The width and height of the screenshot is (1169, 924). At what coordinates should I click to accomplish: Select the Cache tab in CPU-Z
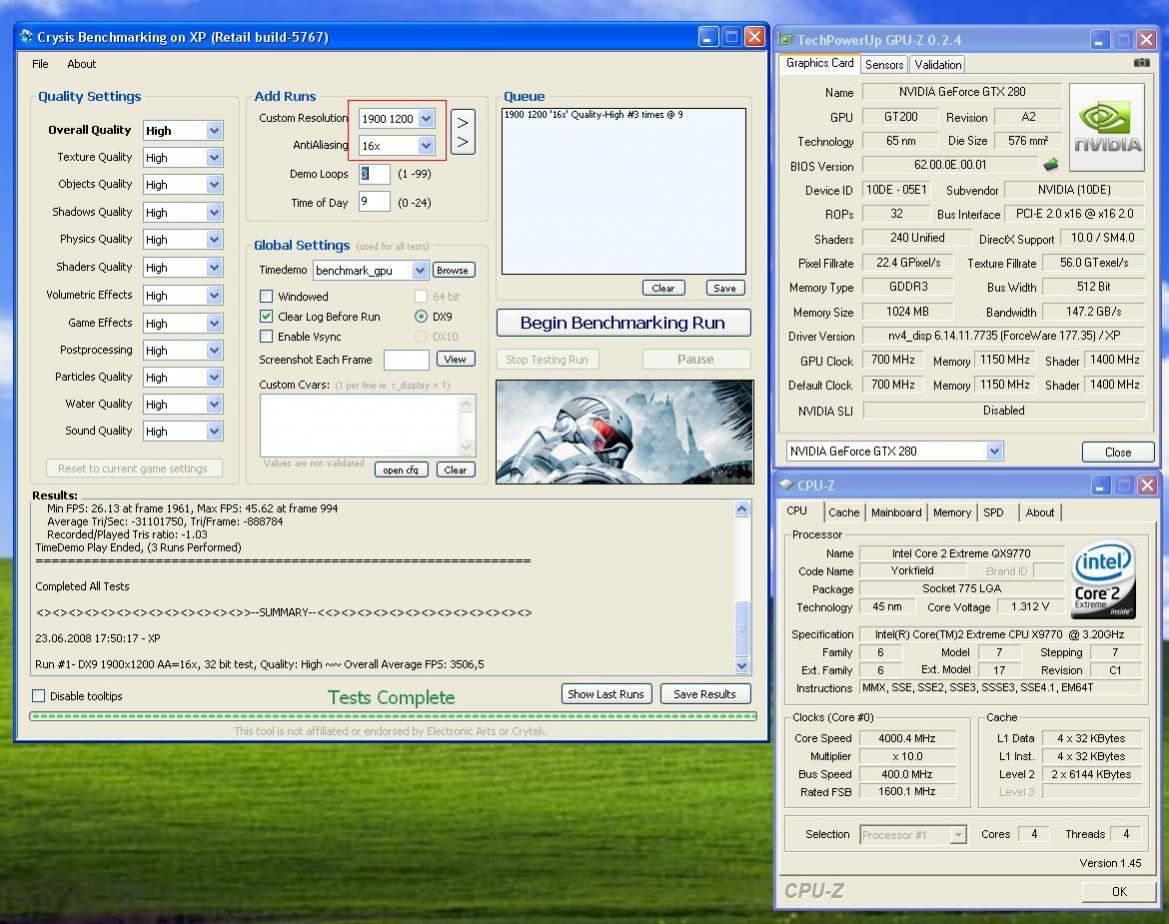tap(844, 512)
